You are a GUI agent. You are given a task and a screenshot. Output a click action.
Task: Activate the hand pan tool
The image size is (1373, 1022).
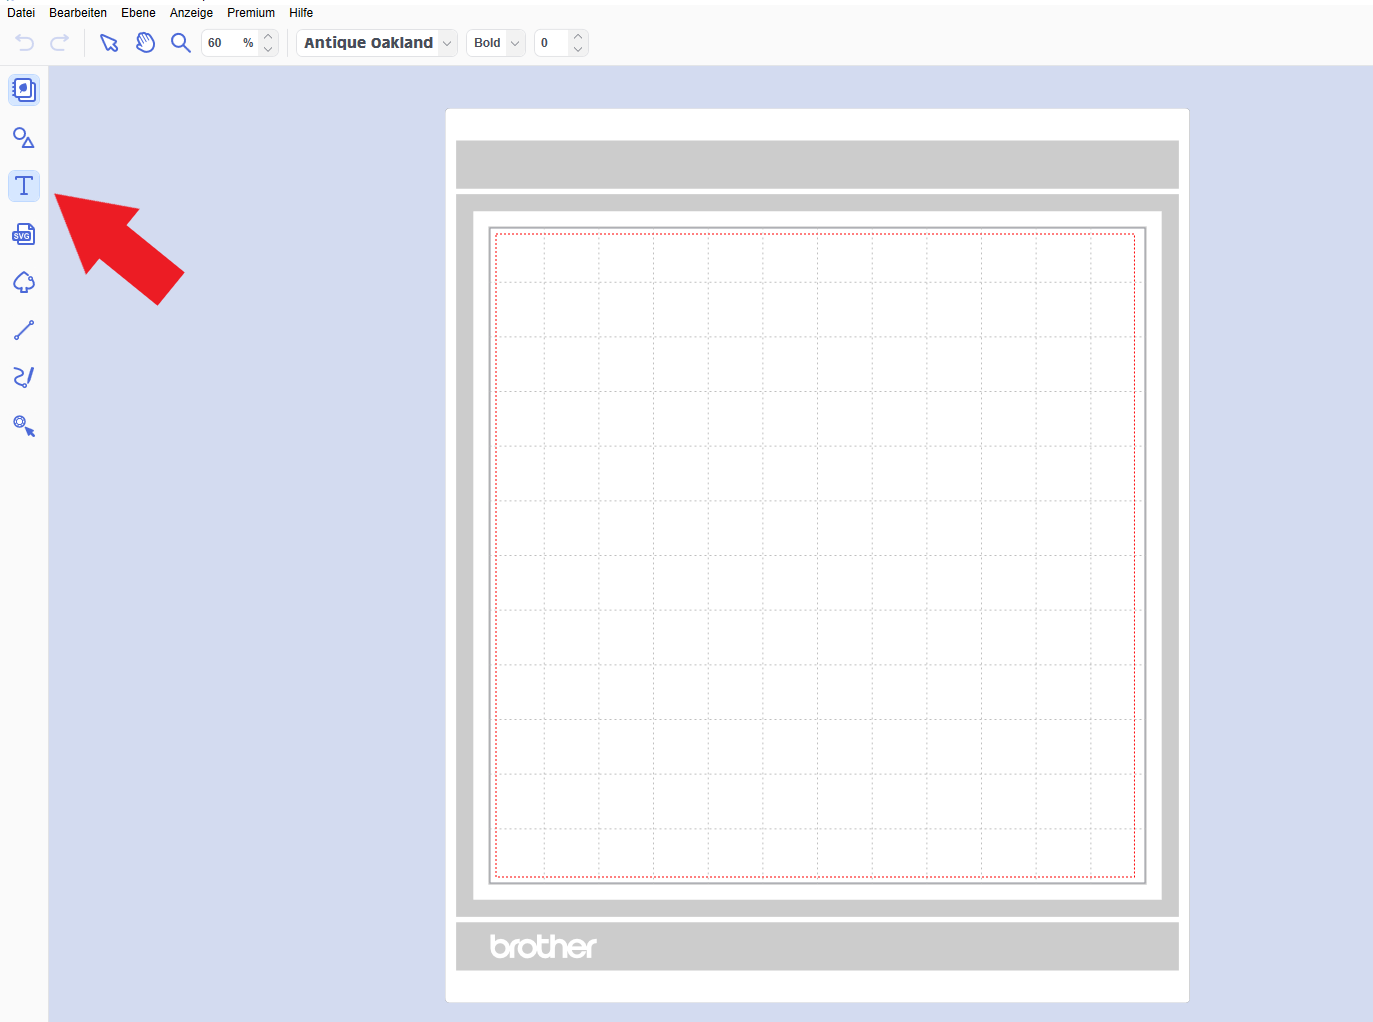coord(145,43)
